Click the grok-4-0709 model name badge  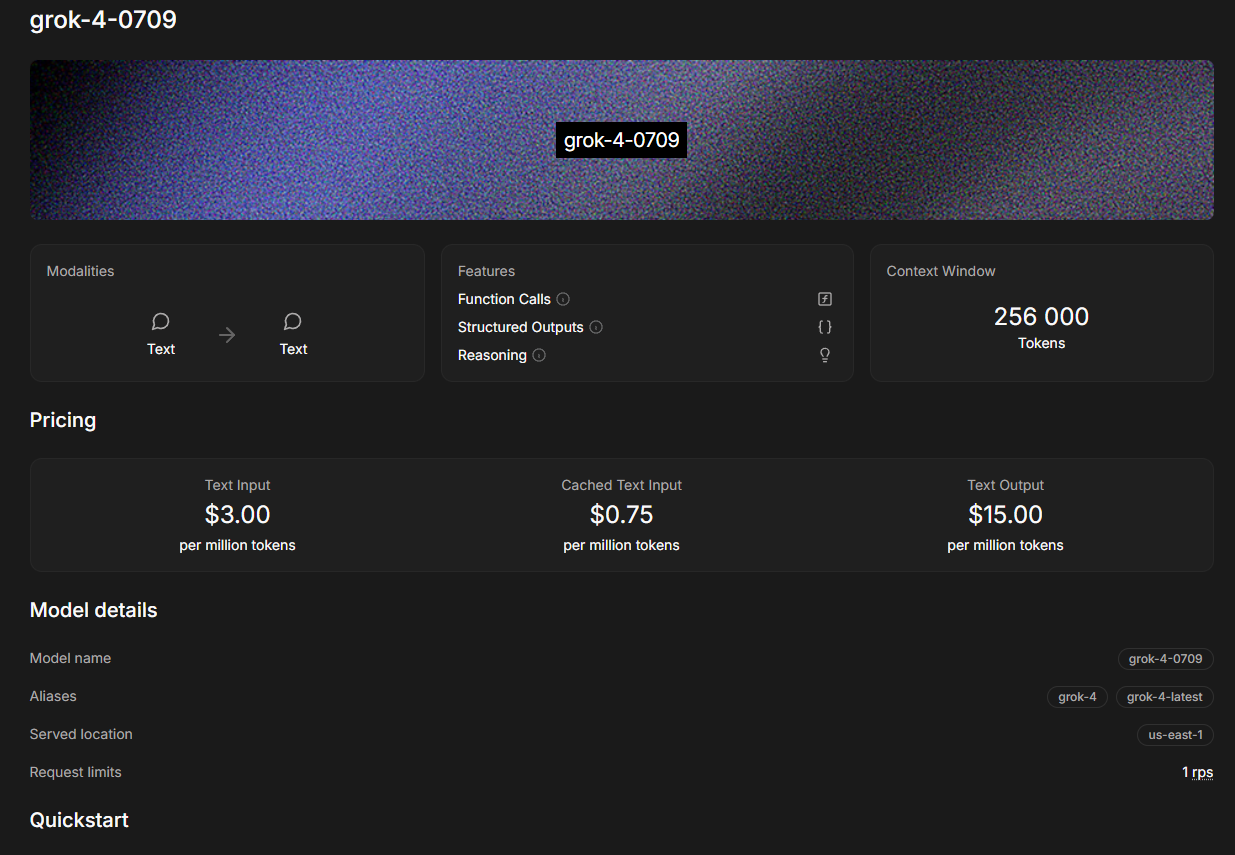[x=1166, y=659]
